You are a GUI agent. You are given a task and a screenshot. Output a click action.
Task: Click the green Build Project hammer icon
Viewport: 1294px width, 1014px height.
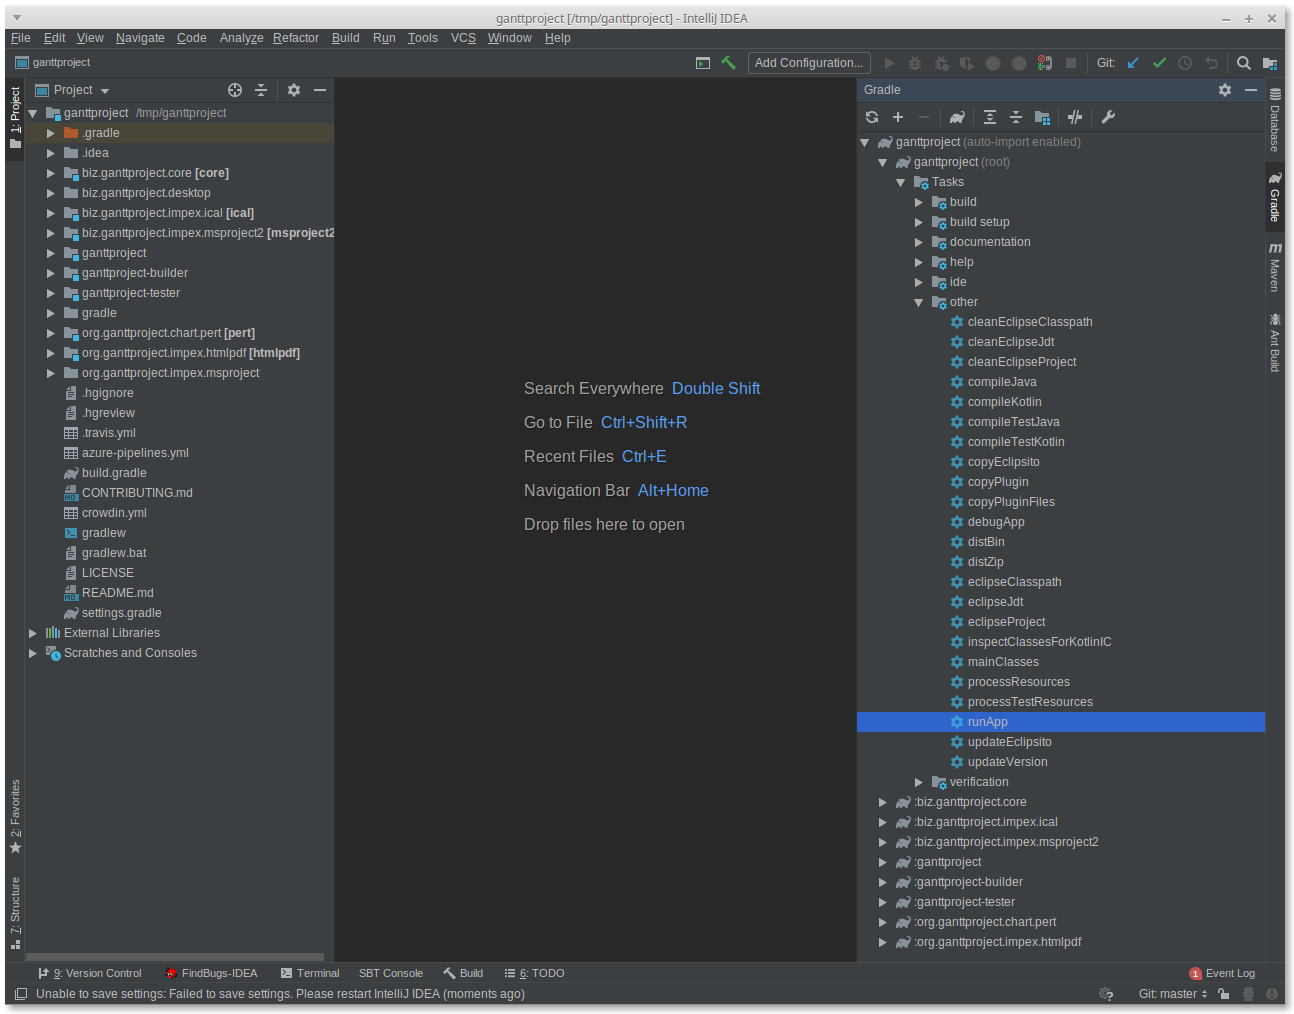point(728,63)
